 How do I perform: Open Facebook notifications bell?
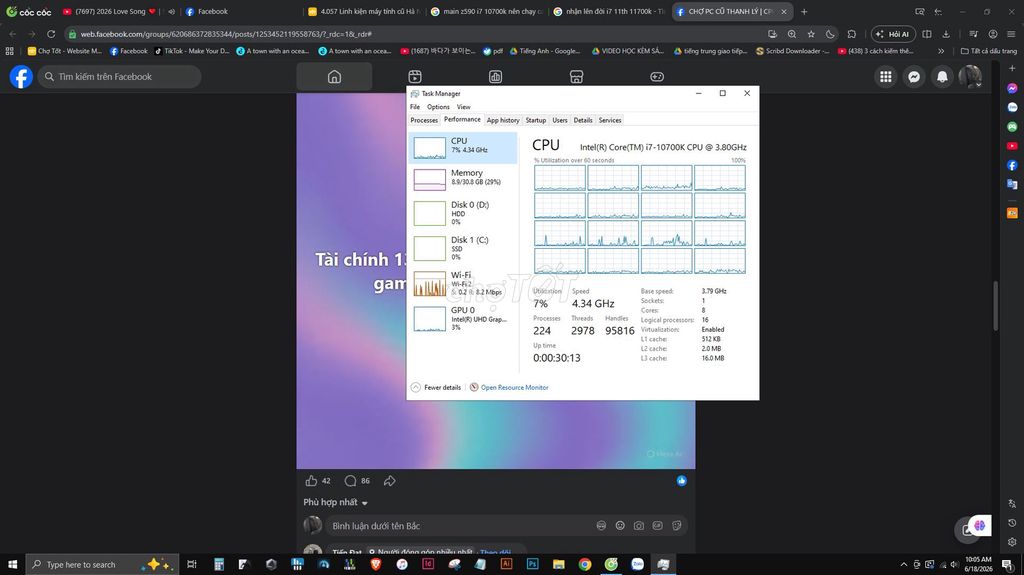coord(942,76)
